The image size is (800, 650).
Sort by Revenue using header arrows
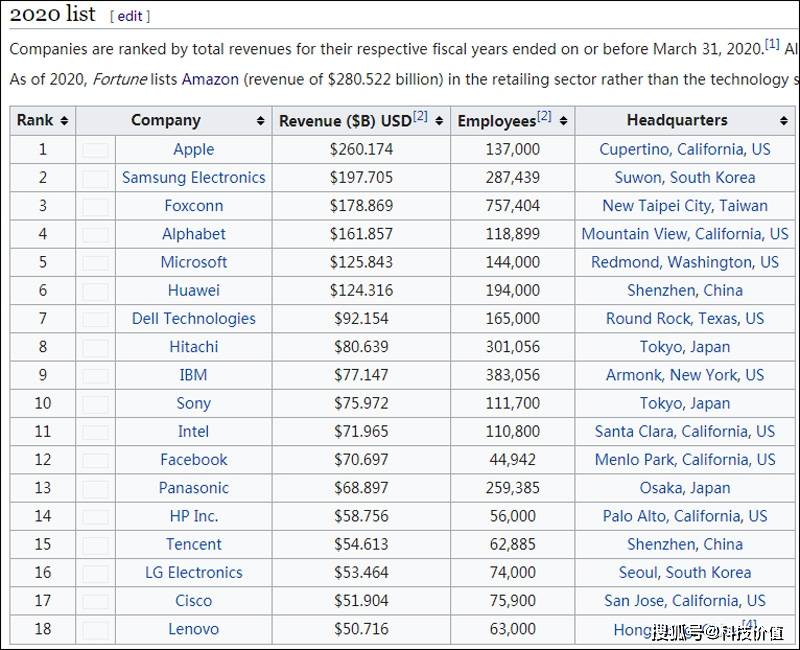(x=439, y=121)
